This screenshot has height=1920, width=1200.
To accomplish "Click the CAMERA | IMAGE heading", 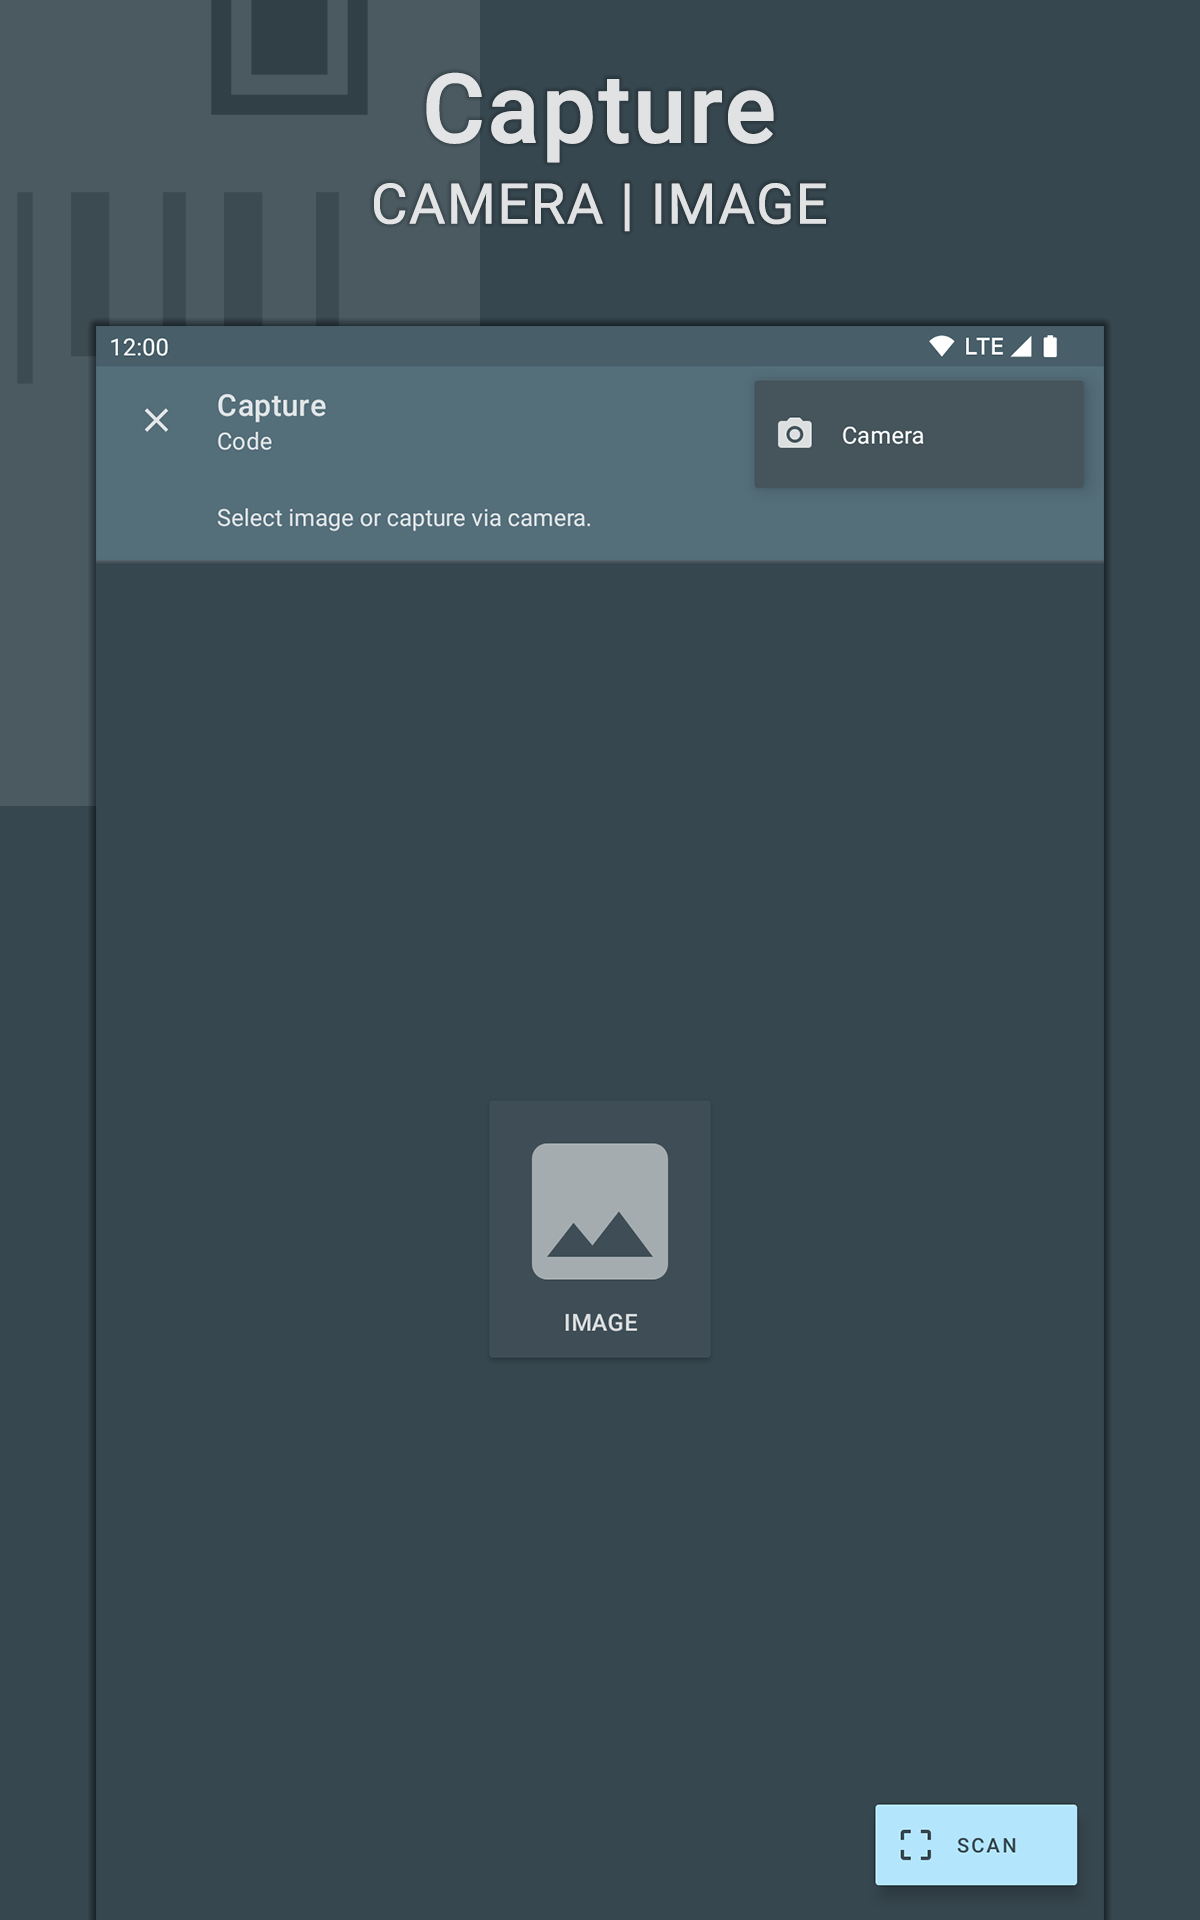I will click(x=600, y=204).
